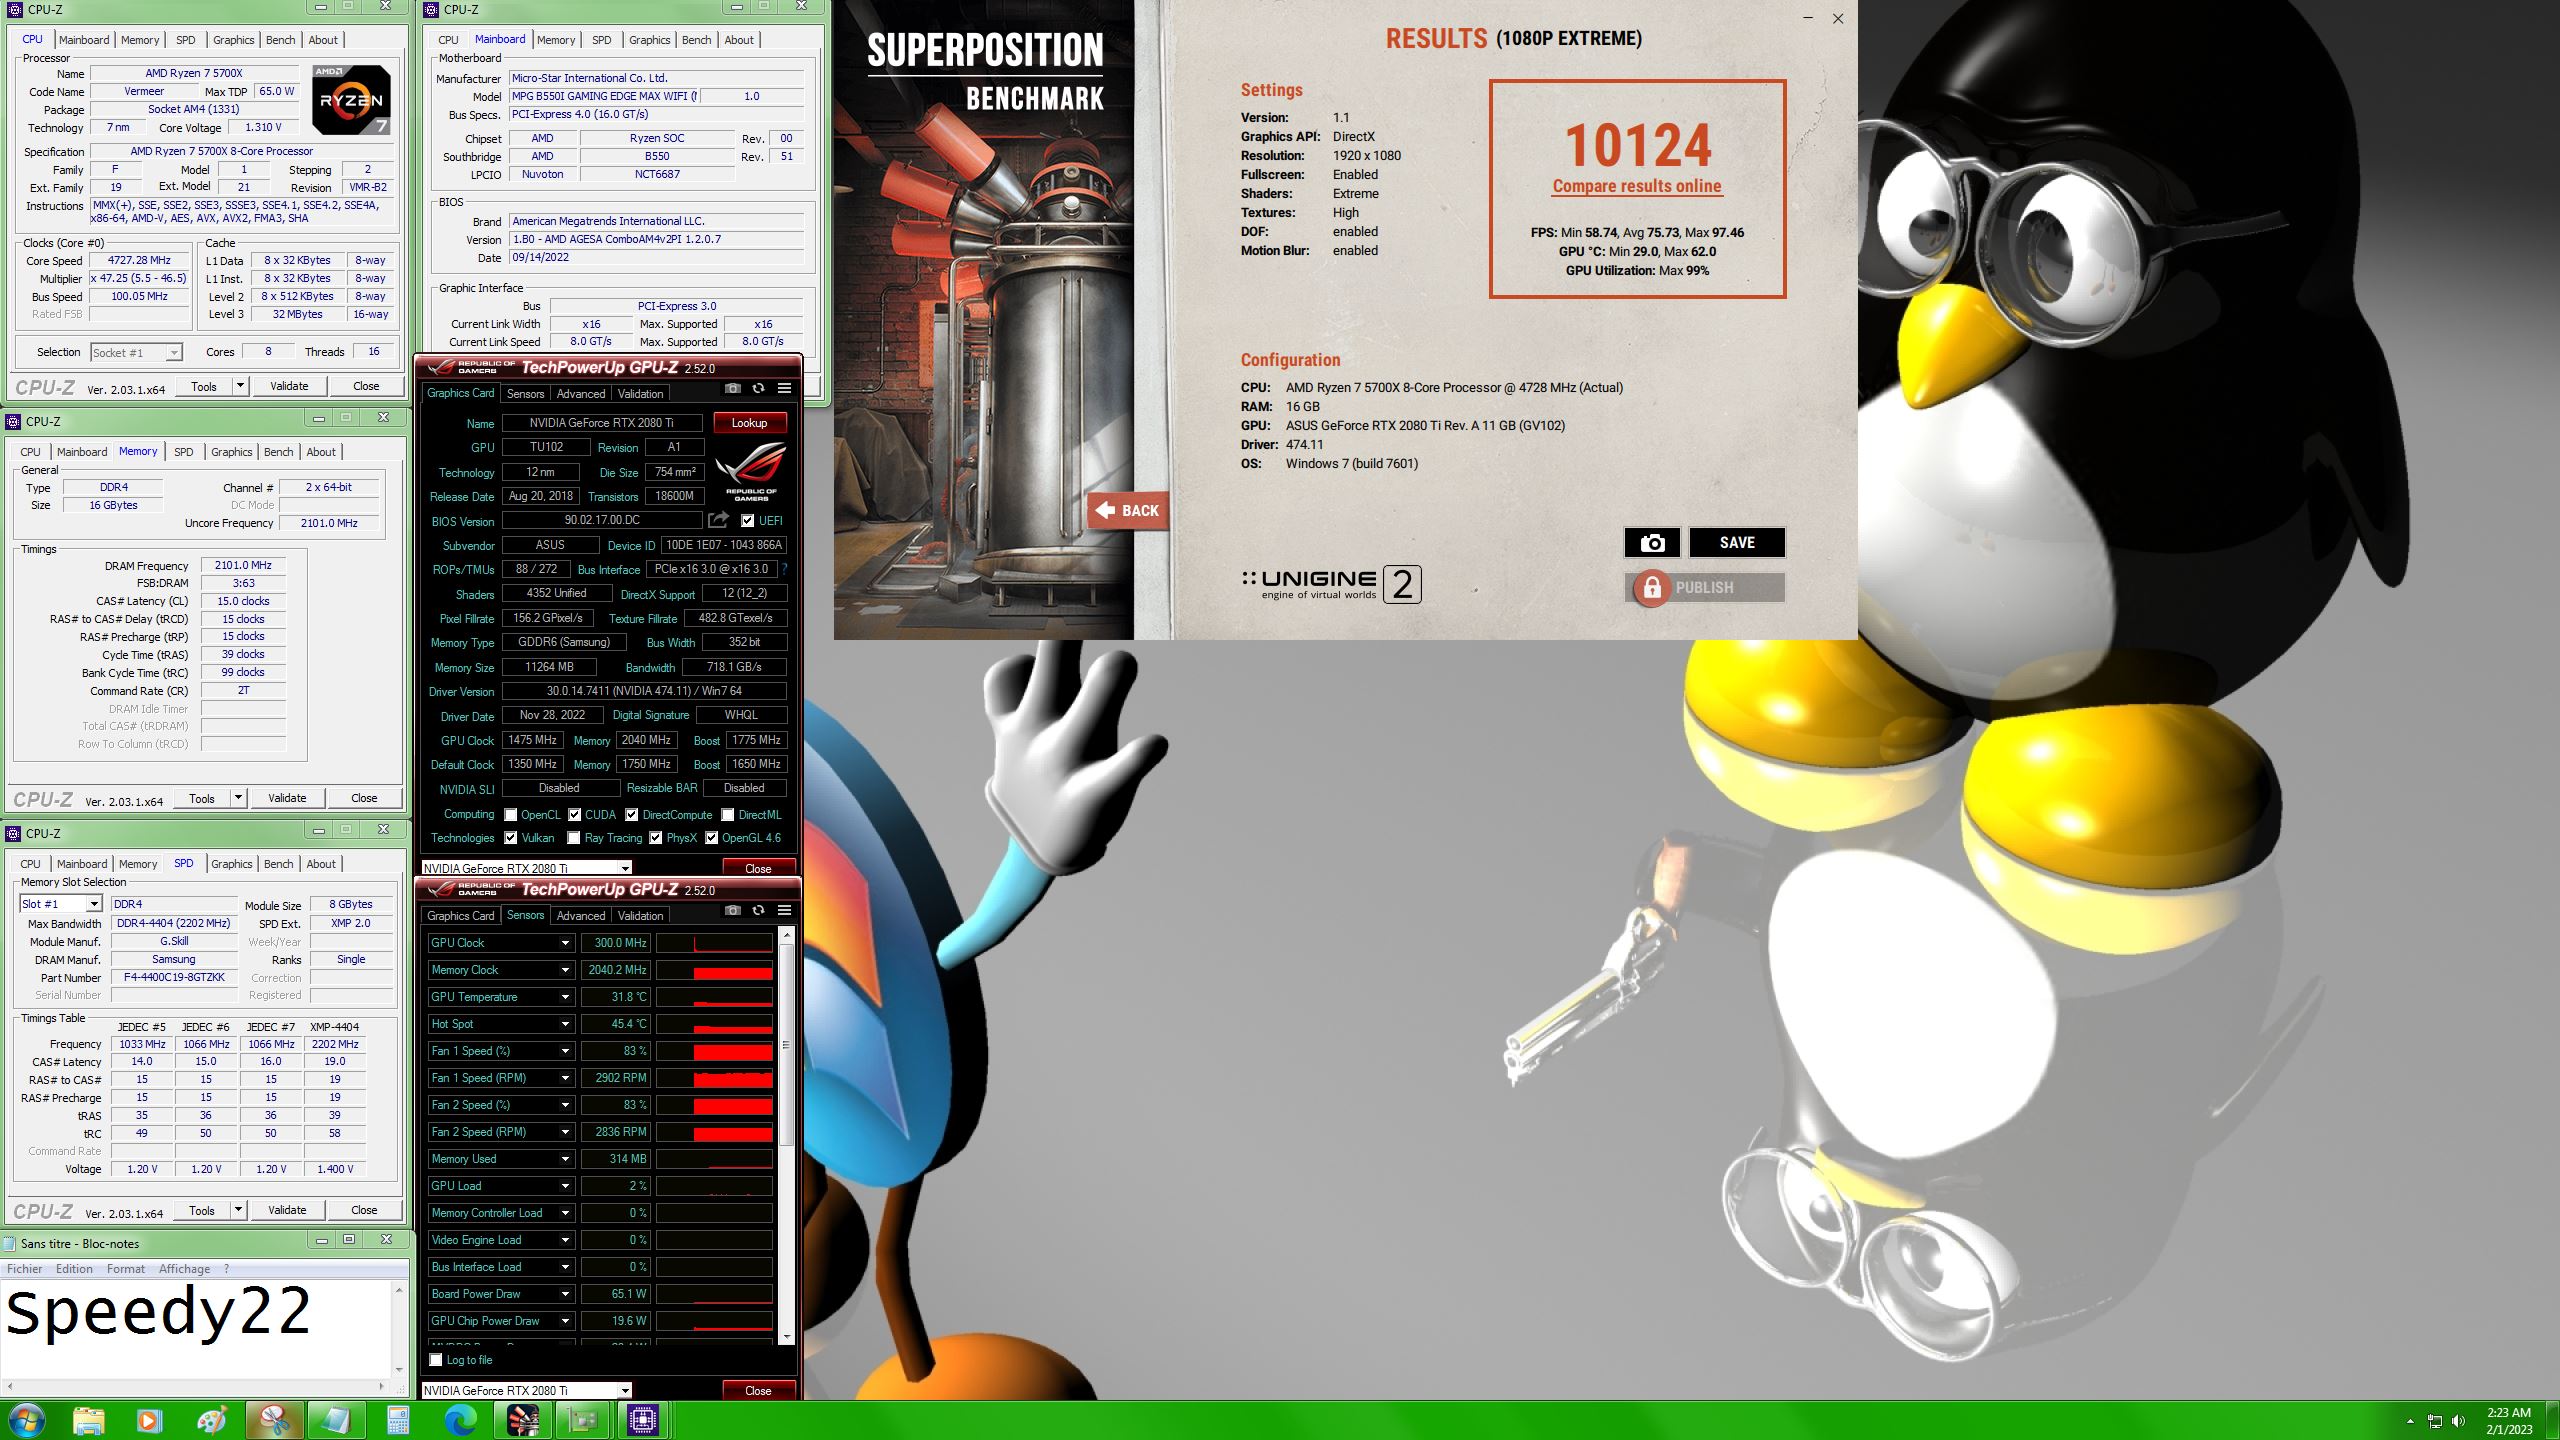Viewport: 2560px width, 1440px height.
Task: Enable the Log to file checkbox
Action: click(436, 1360)
